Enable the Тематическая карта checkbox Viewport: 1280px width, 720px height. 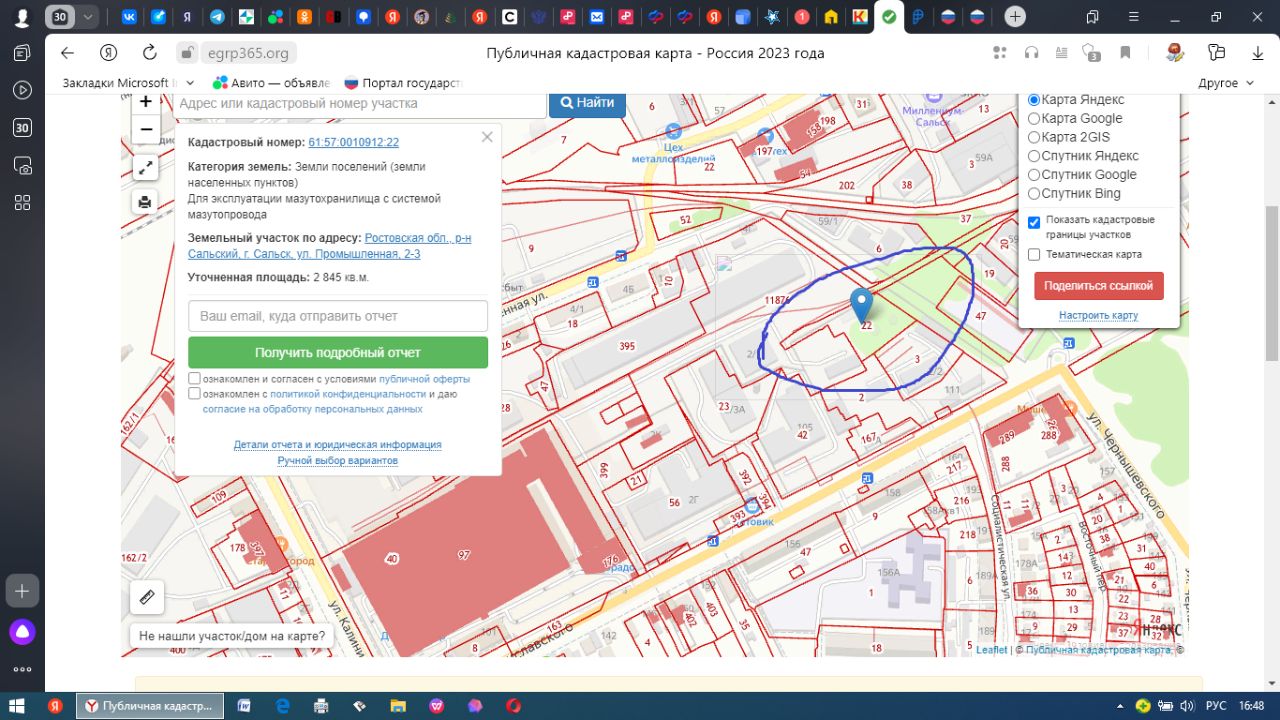coord(1034,255)
